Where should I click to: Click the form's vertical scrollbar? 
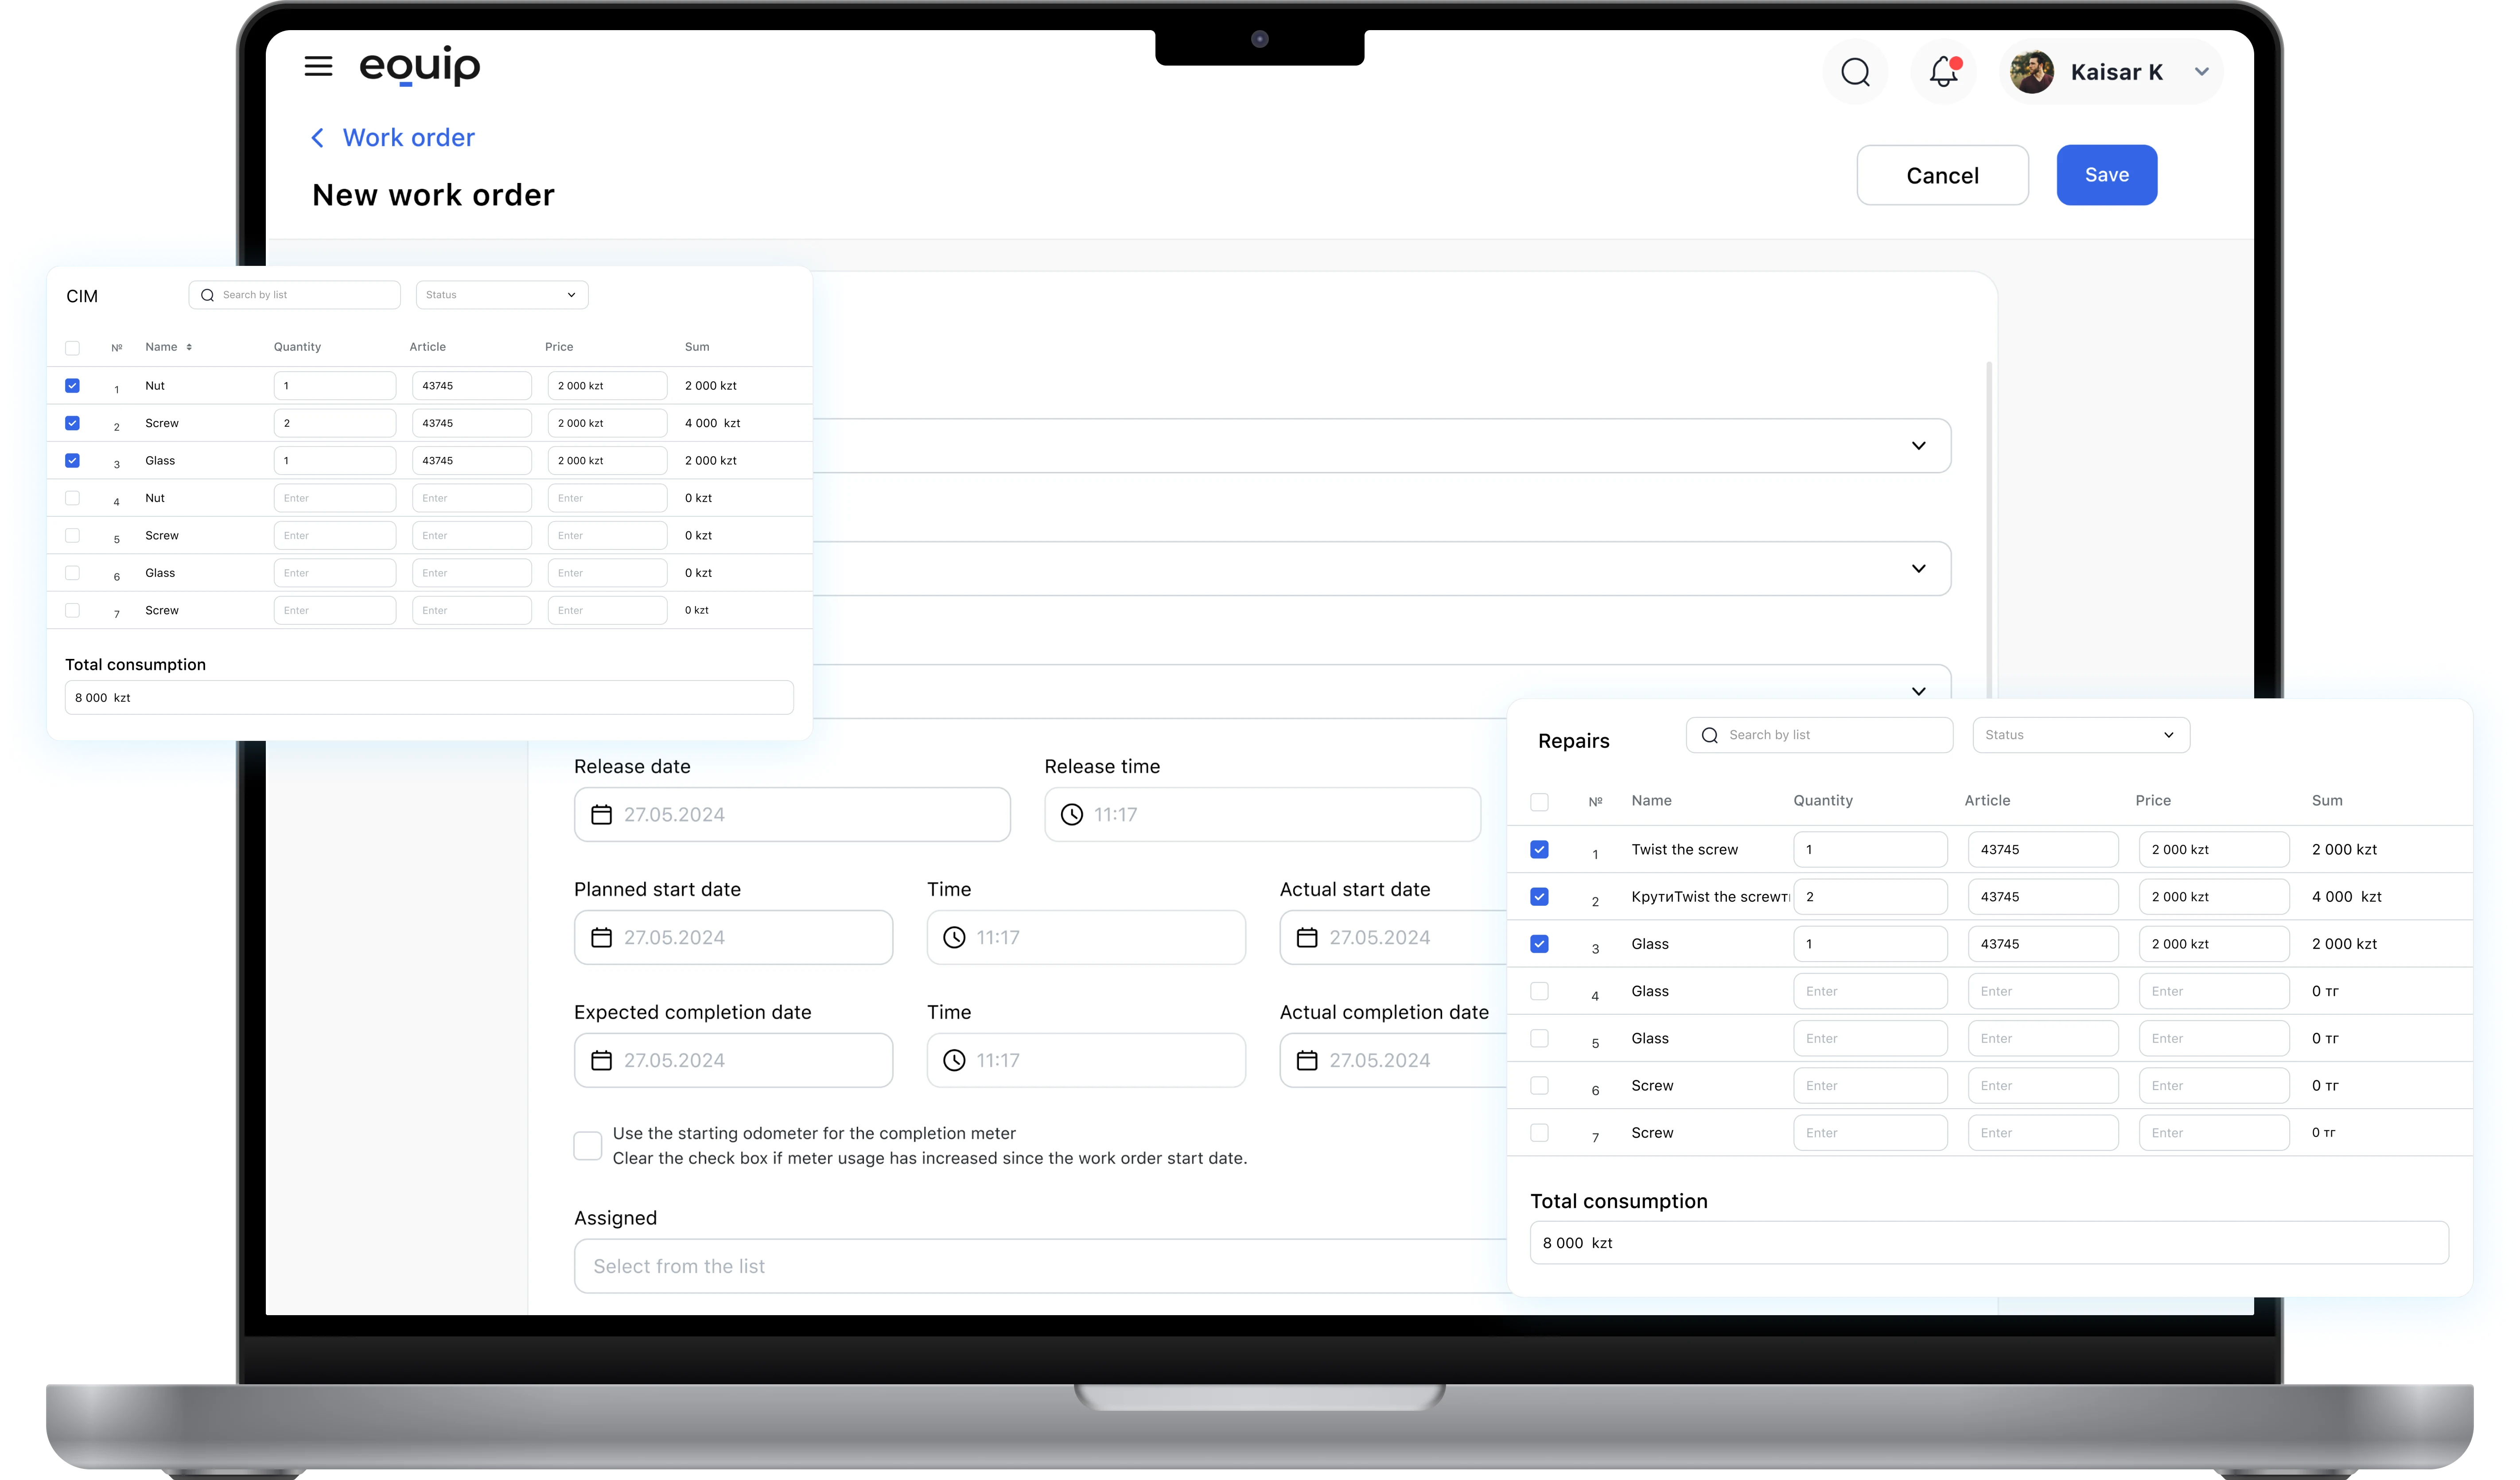(1989, 530)
